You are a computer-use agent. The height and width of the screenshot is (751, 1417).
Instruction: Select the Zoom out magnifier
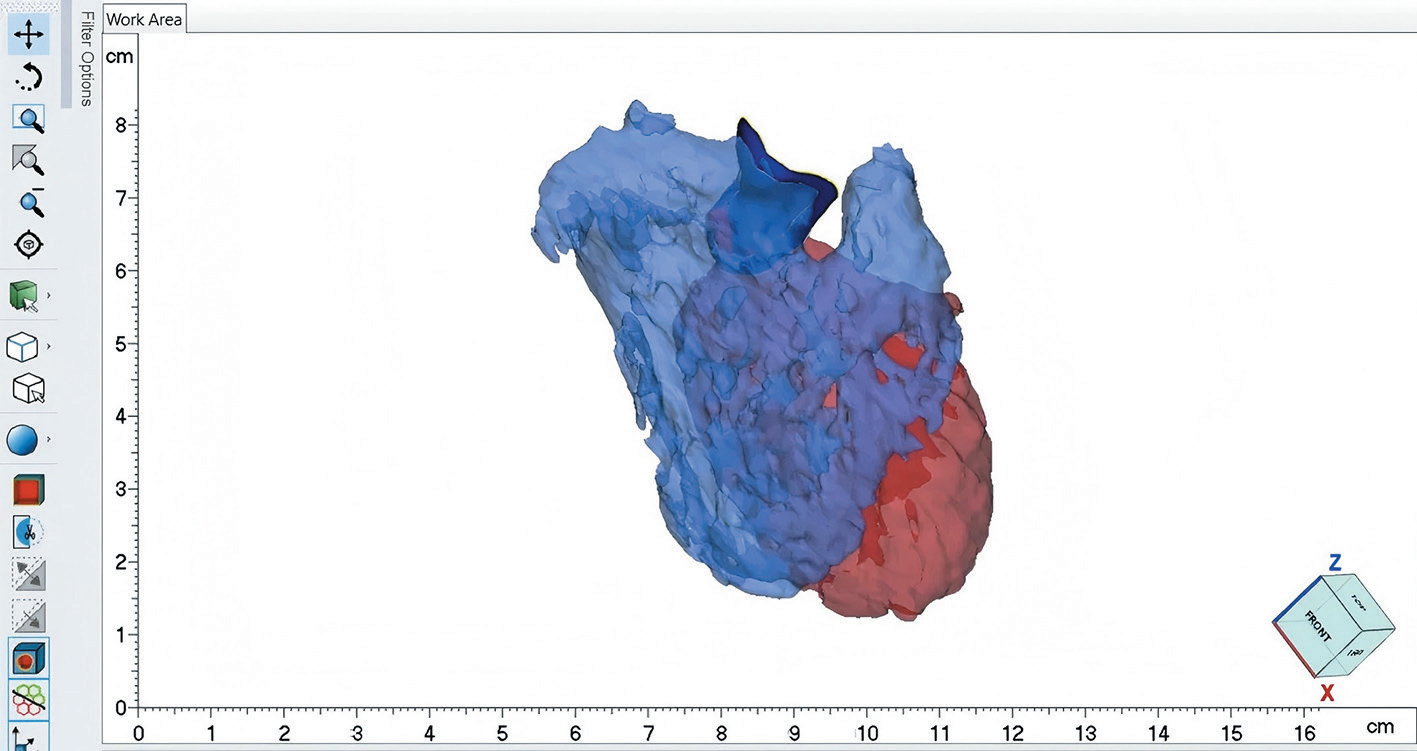[30, 201]
